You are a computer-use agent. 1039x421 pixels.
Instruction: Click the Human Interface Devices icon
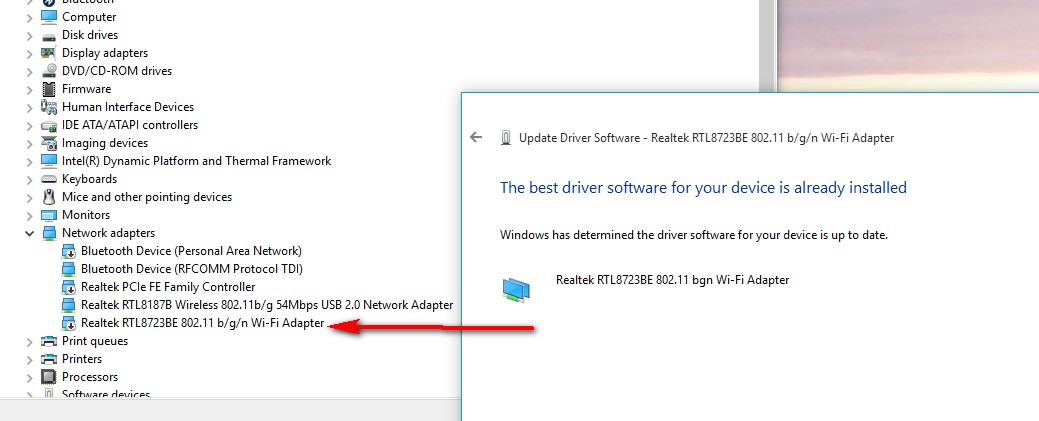[x=49, y=107]
